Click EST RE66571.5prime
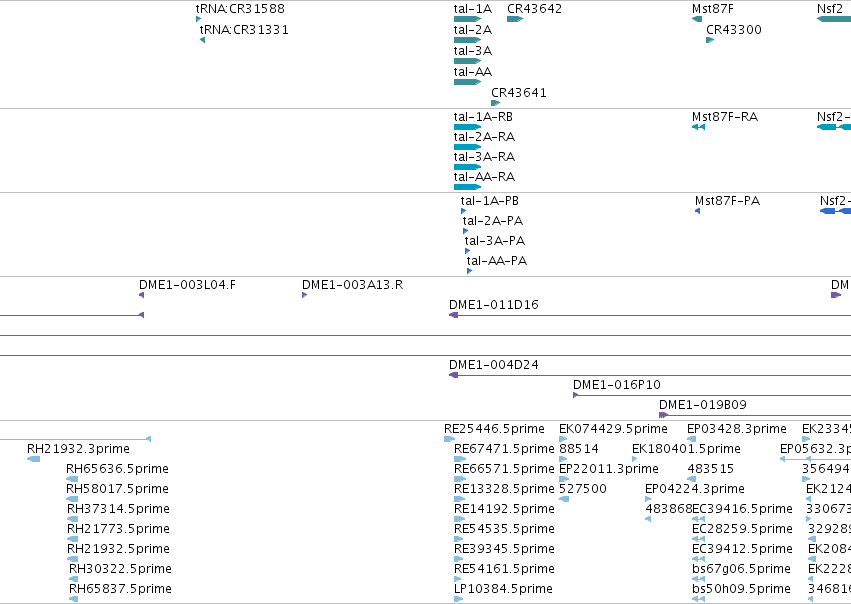This screenshot has width=851, height=604. (460, 479)
